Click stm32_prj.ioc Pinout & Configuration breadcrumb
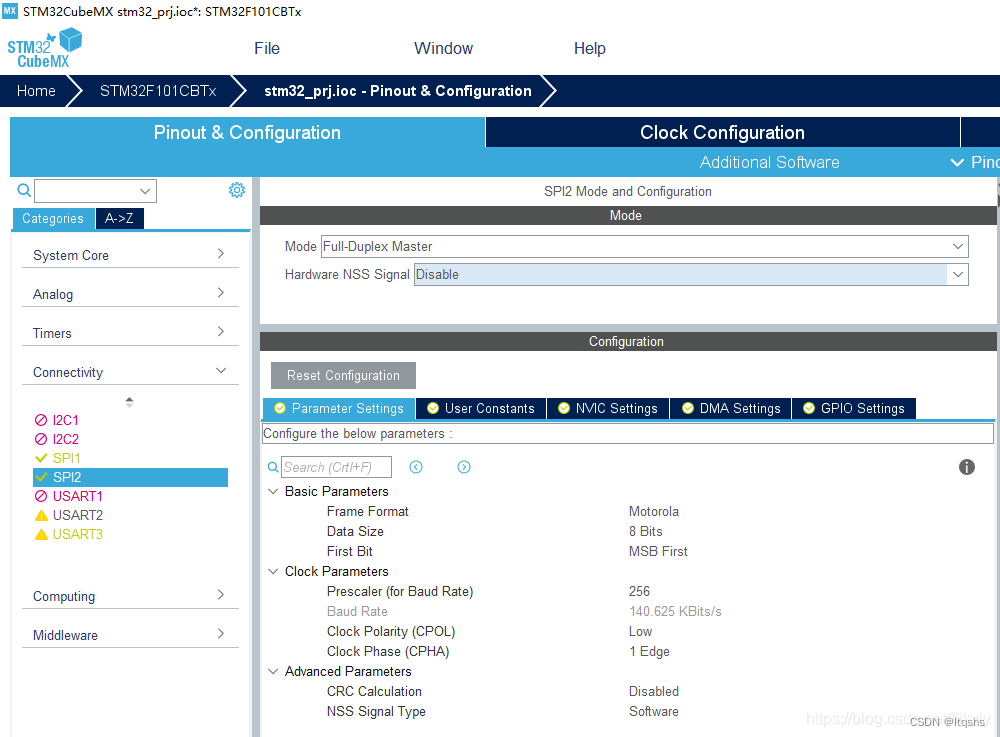Viewport: 1000px width, 737px height. [x=398, y=91]
